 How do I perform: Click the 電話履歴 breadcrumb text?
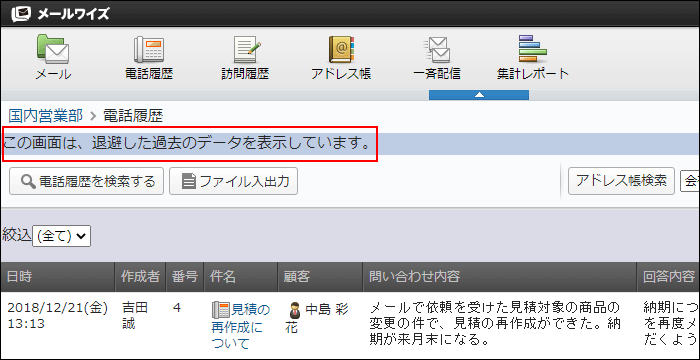pos(133,116)
